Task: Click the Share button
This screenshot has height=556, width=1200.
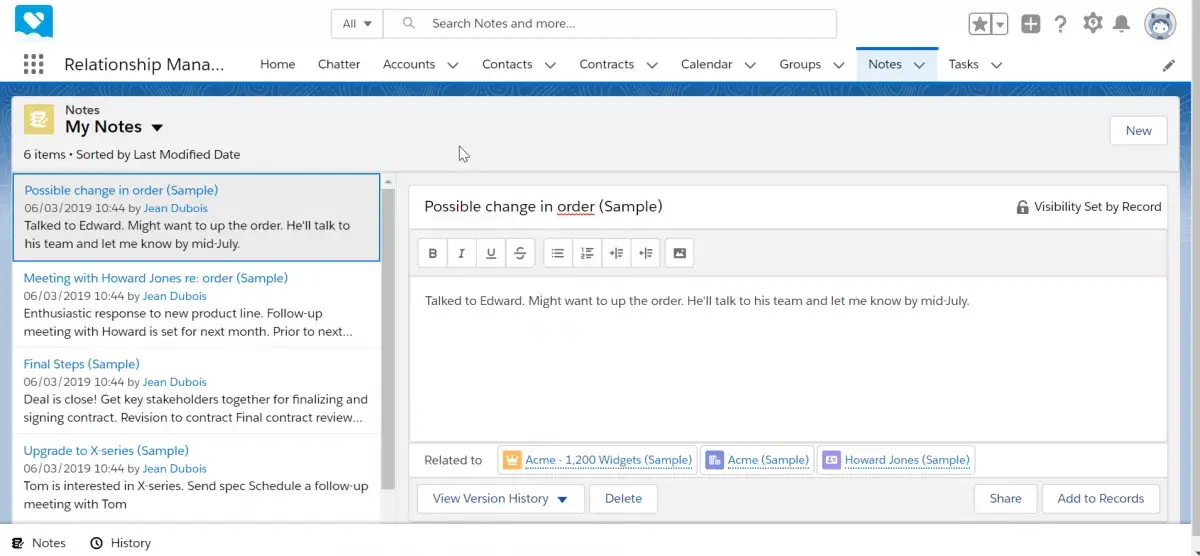Action: coord(1005,499)
